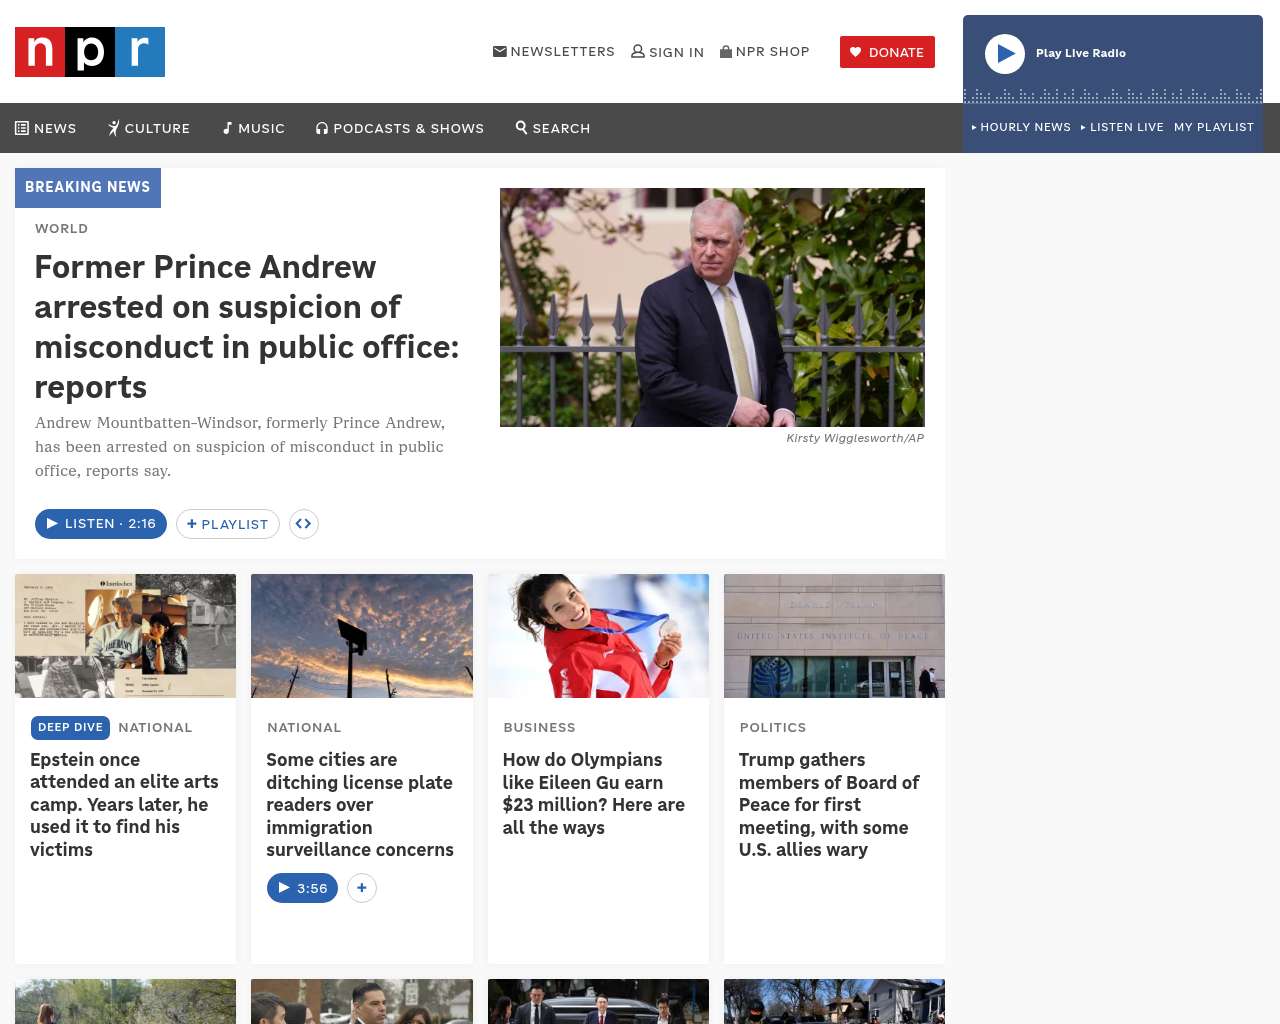Open the embed code icon beside Playlist

pyautogui.click(x=304, y=524)
